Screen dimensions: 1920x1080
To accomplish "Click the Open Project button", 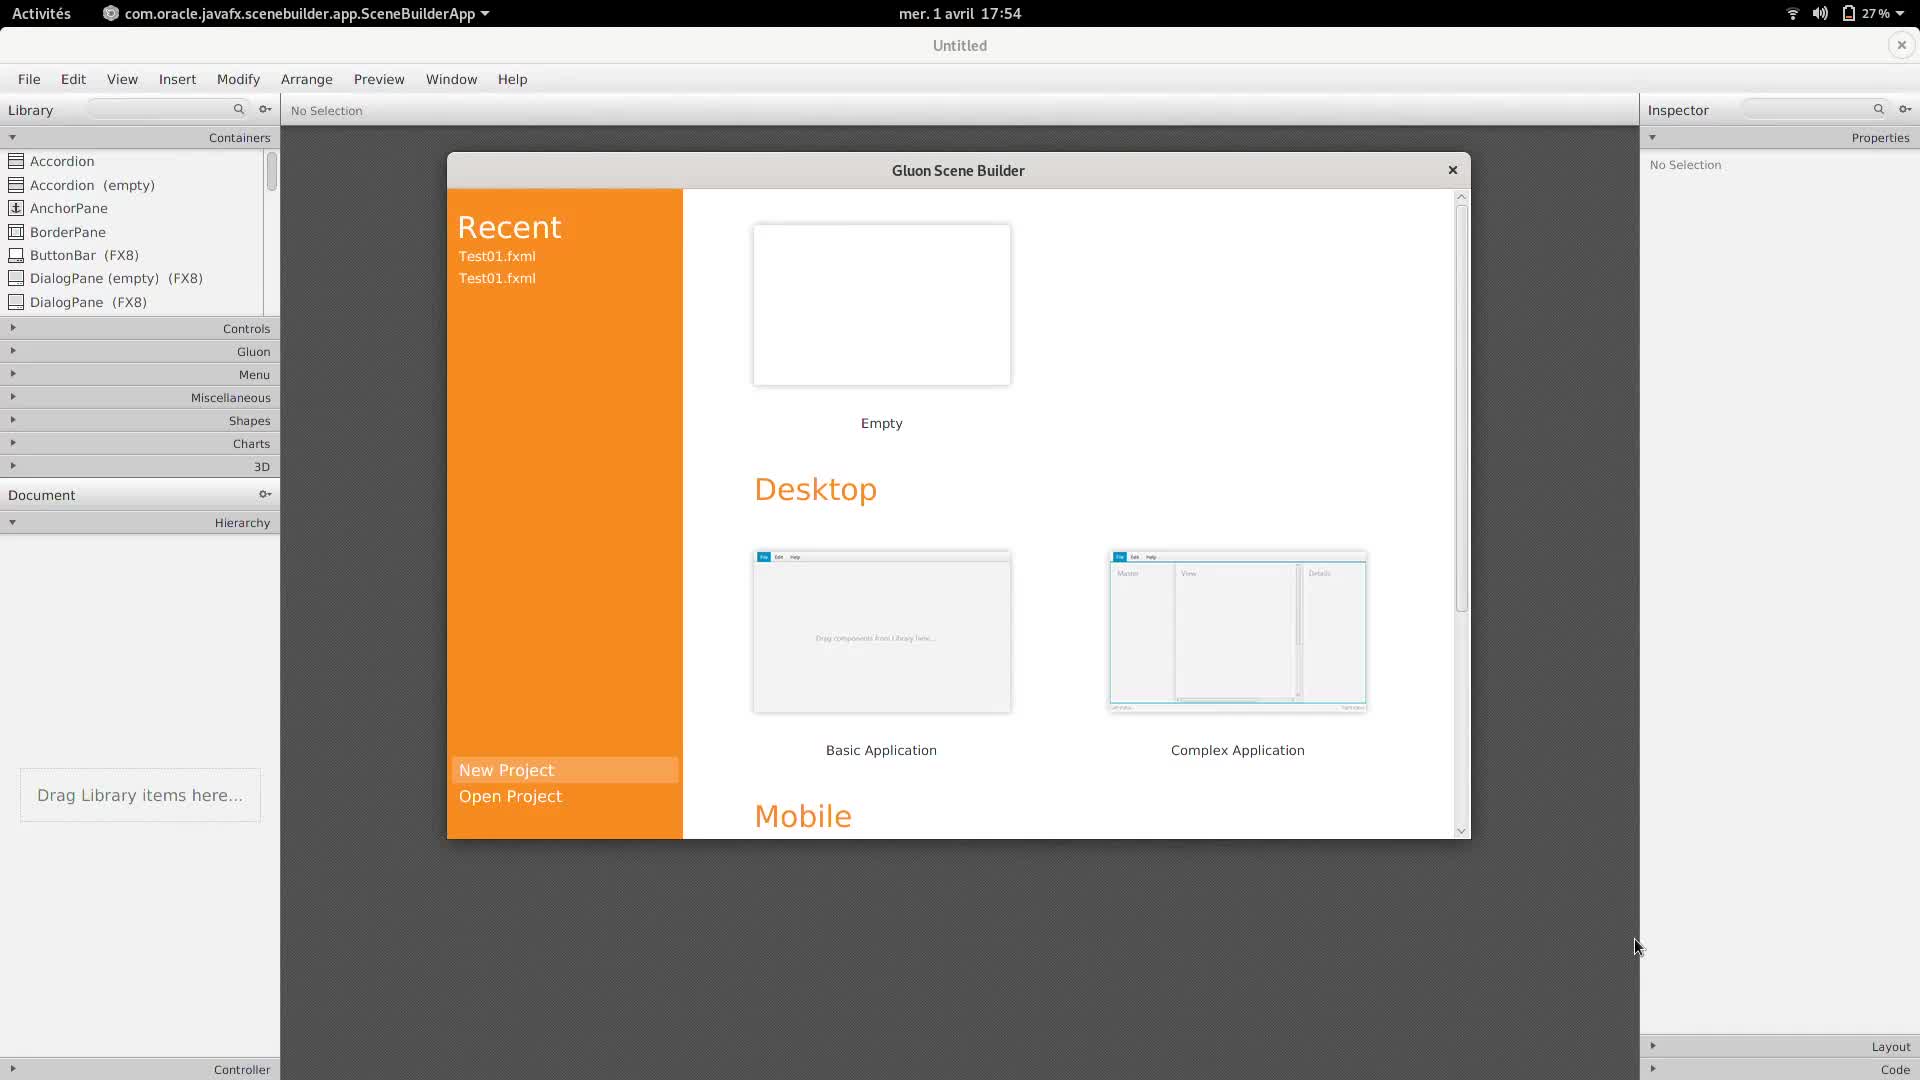I will (510, 795).
